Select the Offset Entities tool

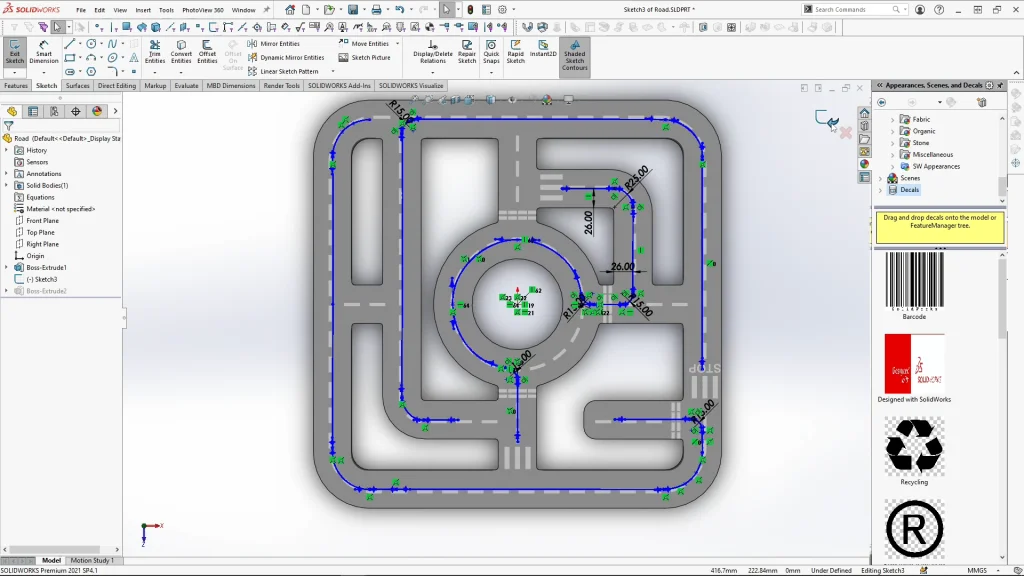tap(207, 52)
